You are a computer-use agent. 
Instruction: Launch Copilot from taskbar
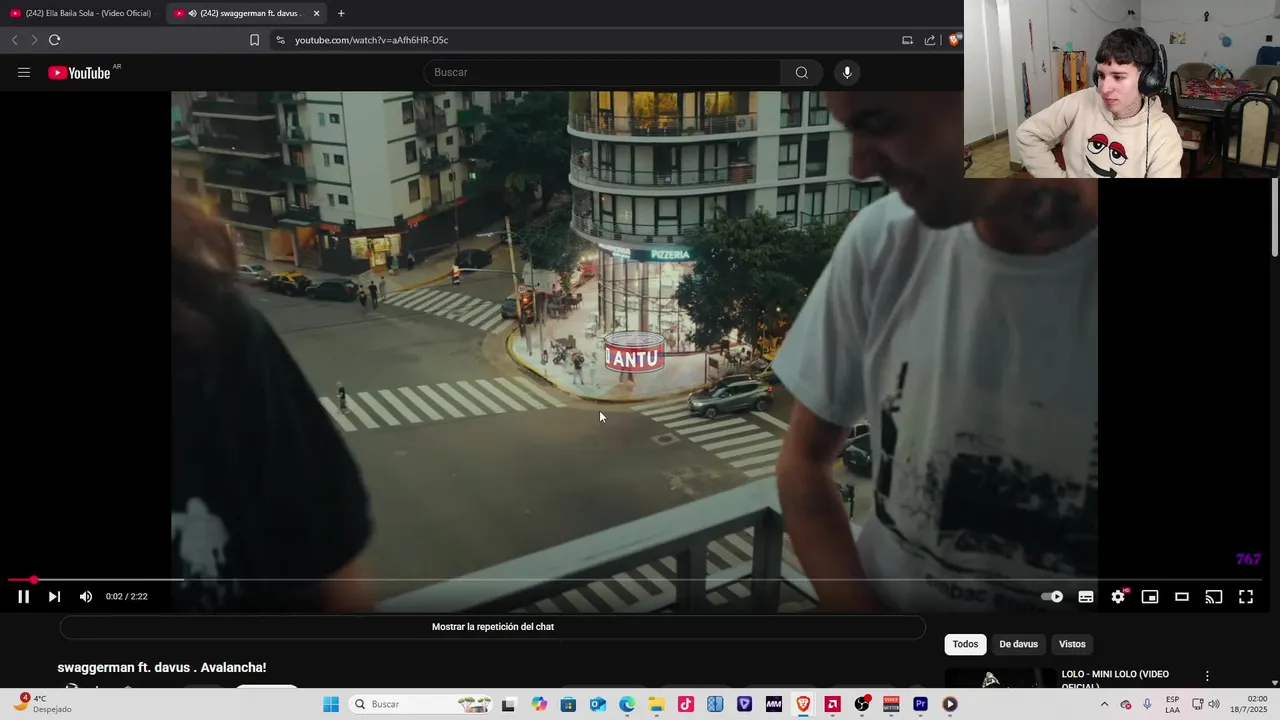pyautogui.click(x=540, y=704)
